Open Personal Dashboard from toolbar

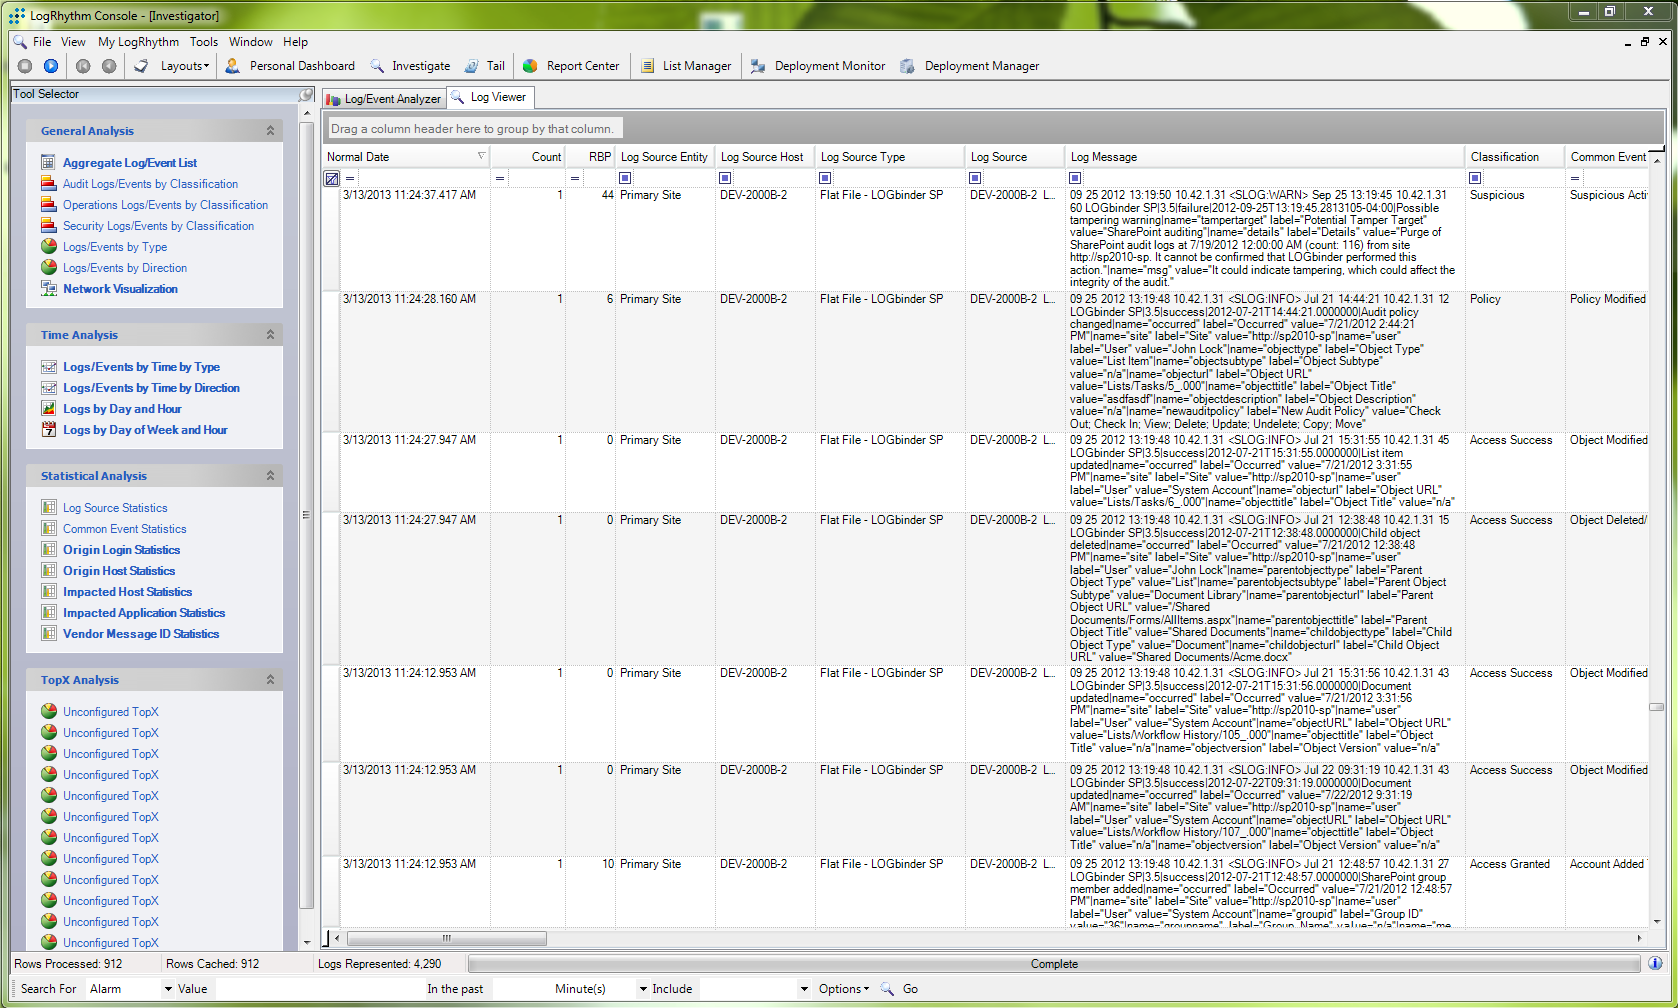pyautogui.click(x=290, y=66)
